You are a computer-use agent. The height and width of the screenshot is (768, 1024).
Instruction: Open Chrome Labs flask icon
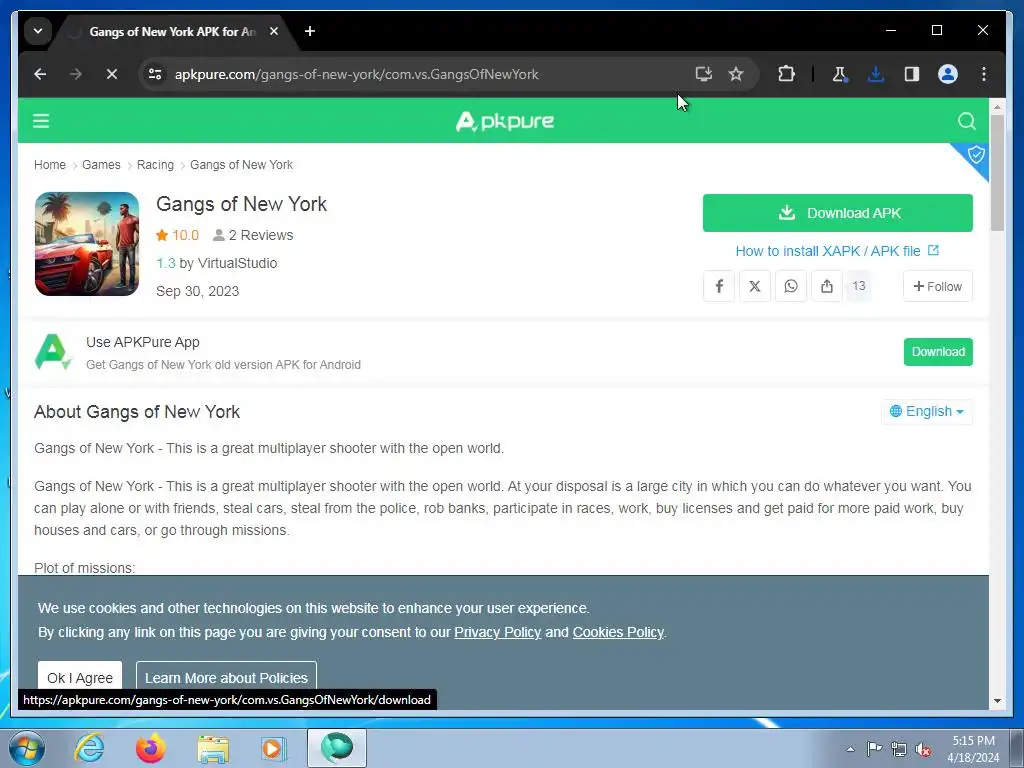point(840,74)
